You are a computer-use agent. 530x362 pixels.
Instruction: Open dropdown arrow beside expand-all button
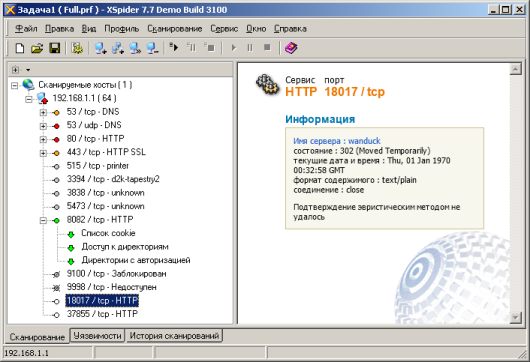tap(28, 70)
